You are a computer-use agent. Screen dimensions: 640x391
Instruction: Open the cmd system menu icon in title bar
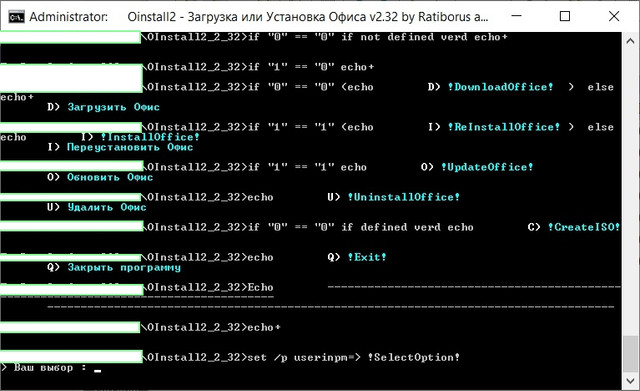click(x=16, y=17)
